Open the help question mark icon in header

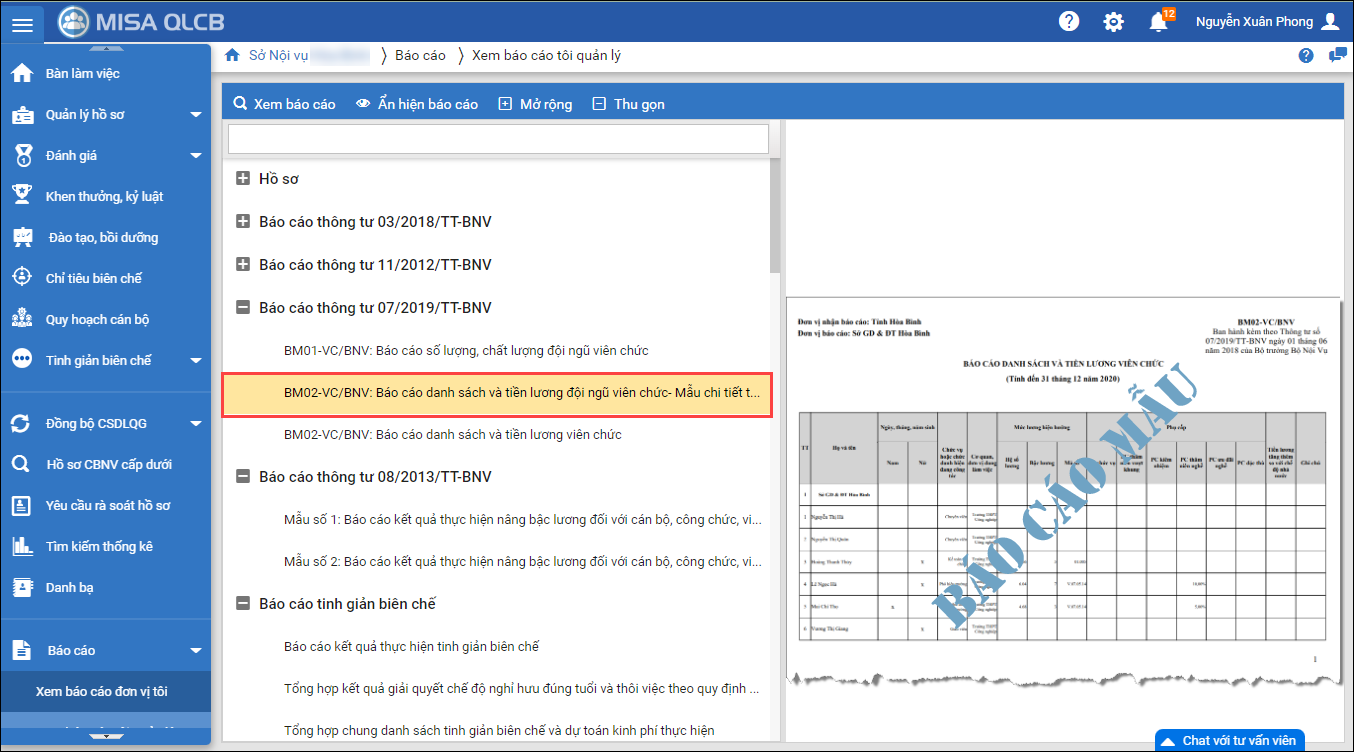tap(1069, 21)
